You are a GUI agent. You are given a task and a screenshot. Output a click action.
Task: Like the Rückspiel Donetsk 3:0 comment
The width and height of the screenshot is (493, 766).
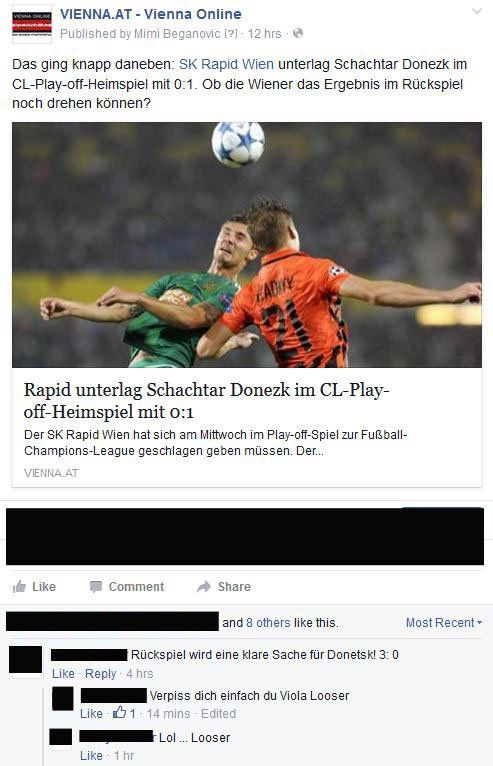click(63, 674)
